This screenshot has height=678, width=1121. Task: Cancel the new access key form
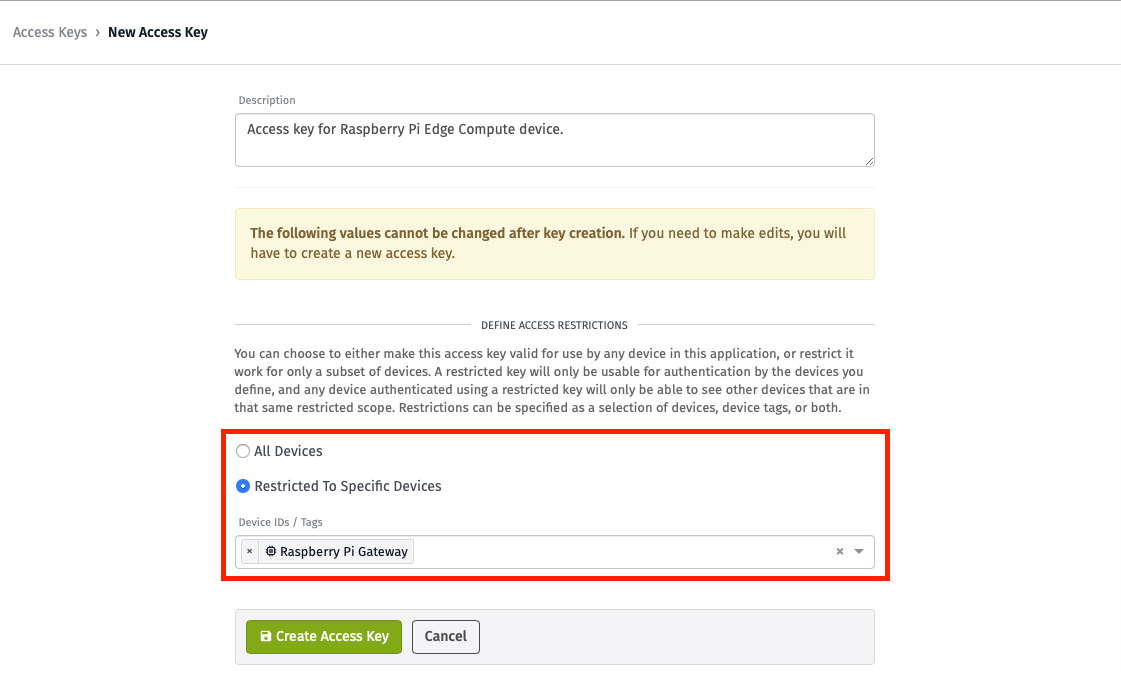[445, 637]
